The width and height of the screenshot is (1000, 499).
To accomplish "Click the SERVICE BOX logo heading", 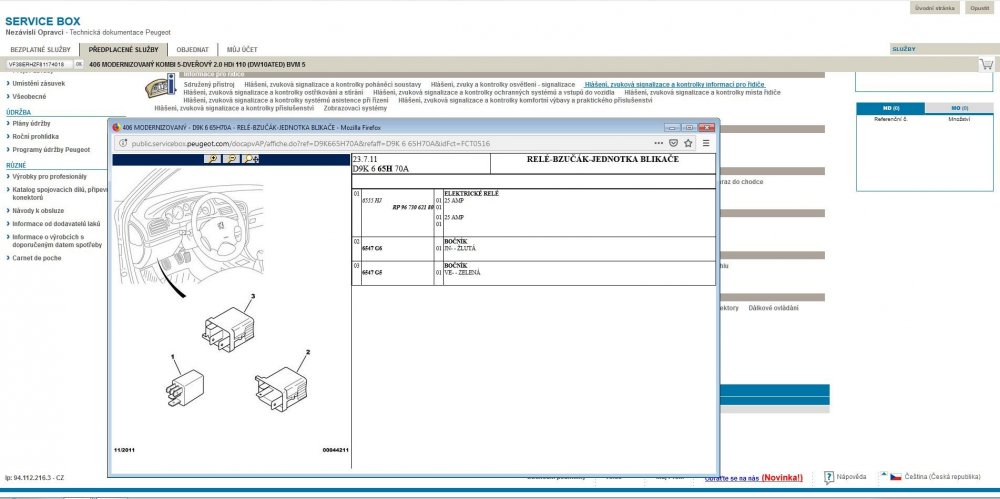I will [x=43, y=22].
